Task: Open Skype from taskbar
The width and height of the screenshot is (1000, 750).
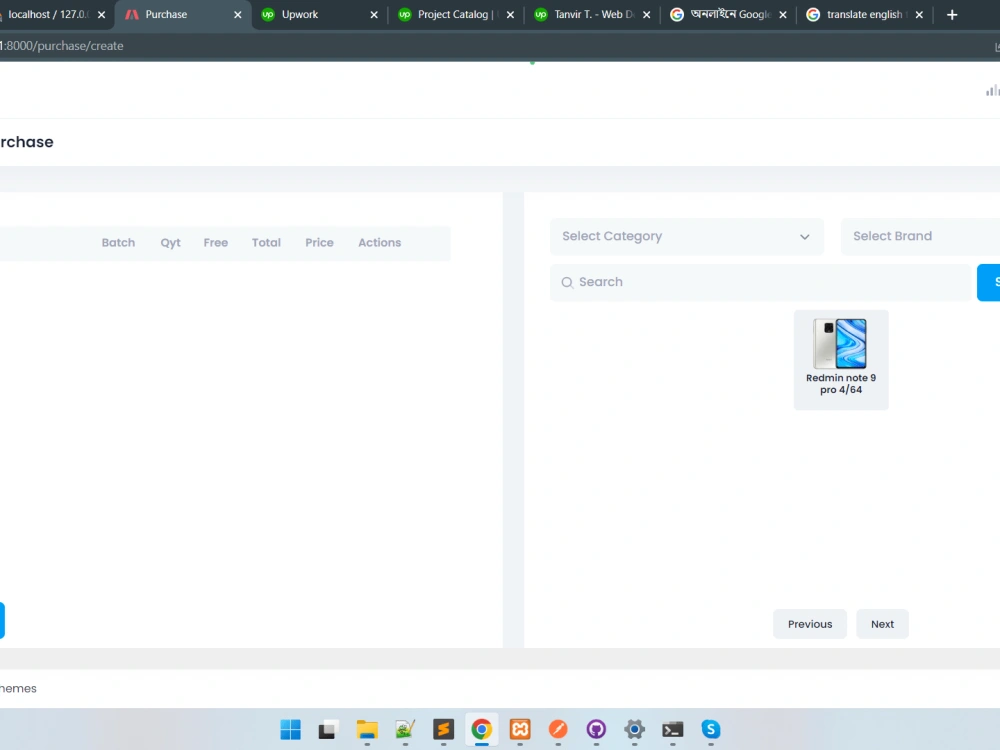Action: (x=710, y=729)
